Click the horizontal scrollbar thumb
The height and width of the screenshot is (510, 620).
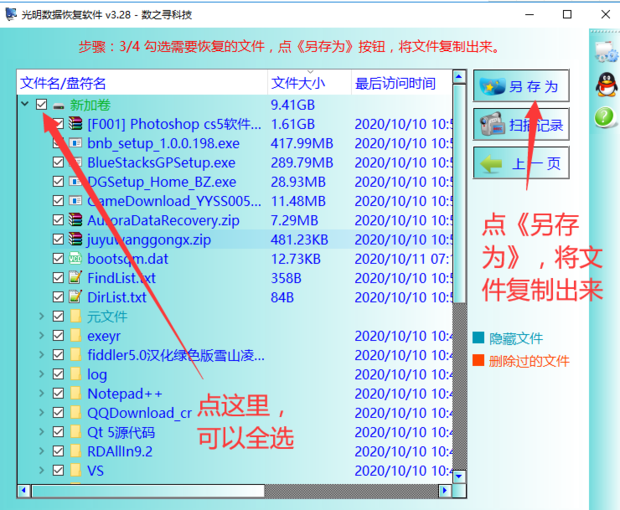(148, 491)
